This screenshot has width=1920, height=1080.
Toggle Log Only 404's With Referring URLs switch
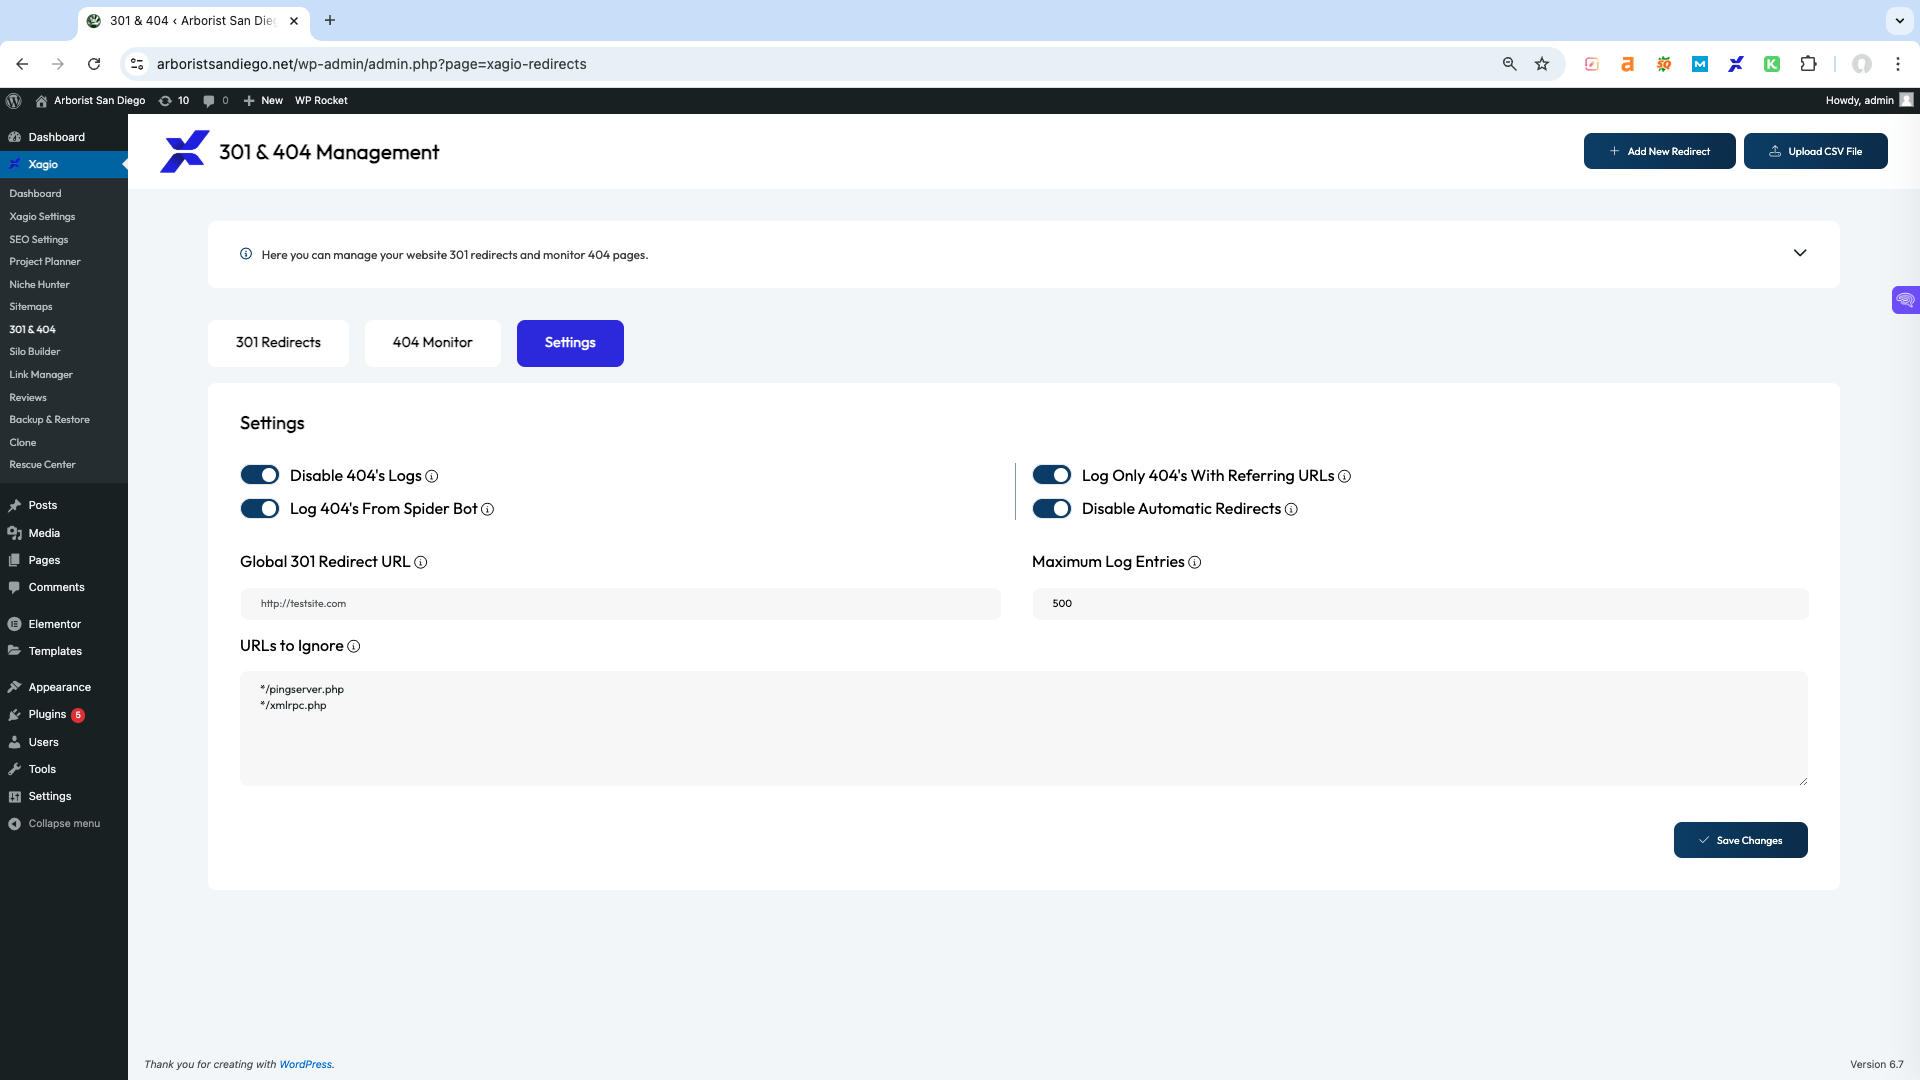(x=1052, y=476)
